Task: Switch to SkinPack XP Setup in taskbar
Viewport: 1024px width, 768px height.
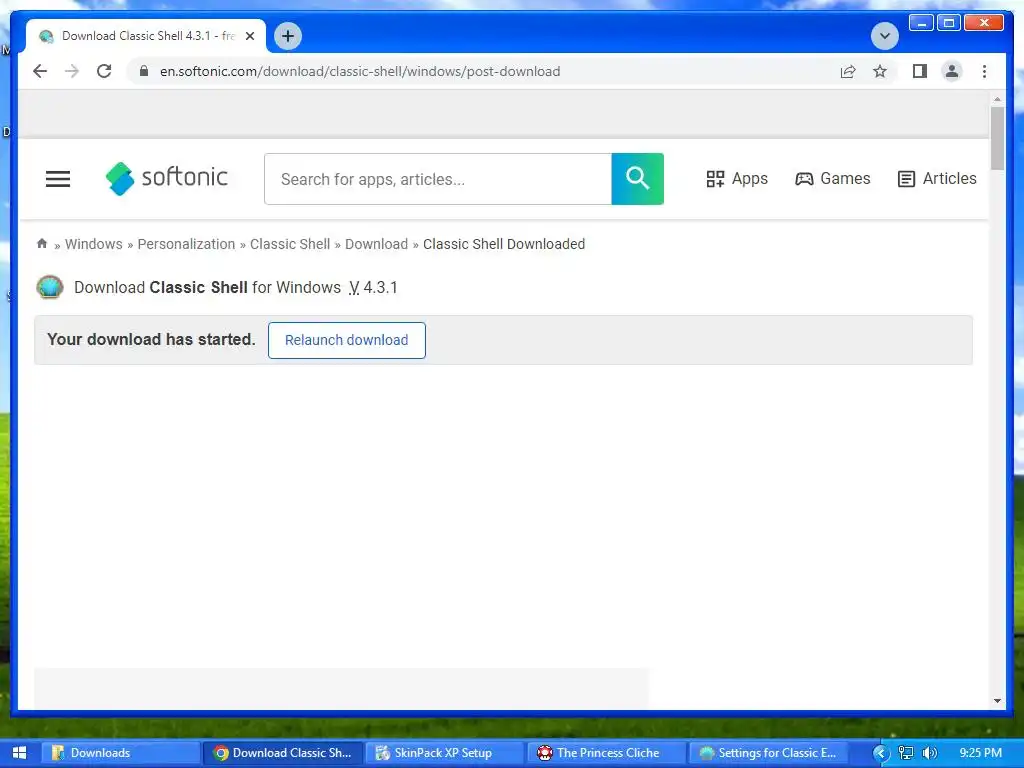Action: click(x=443, y=753)
